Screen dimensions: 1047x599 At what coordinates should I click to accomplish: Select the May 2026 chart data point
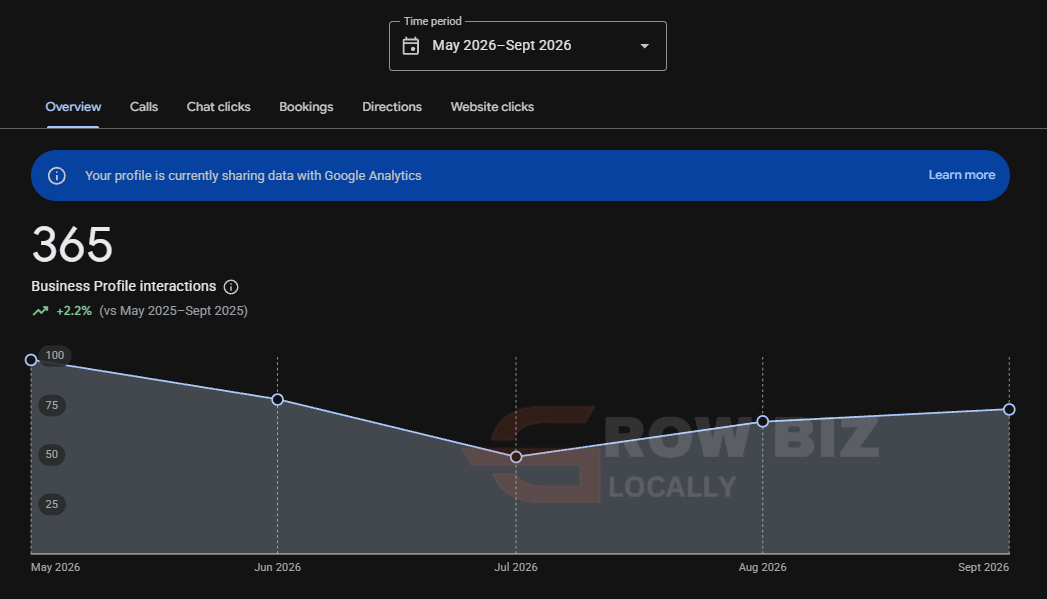click(31, 360)
